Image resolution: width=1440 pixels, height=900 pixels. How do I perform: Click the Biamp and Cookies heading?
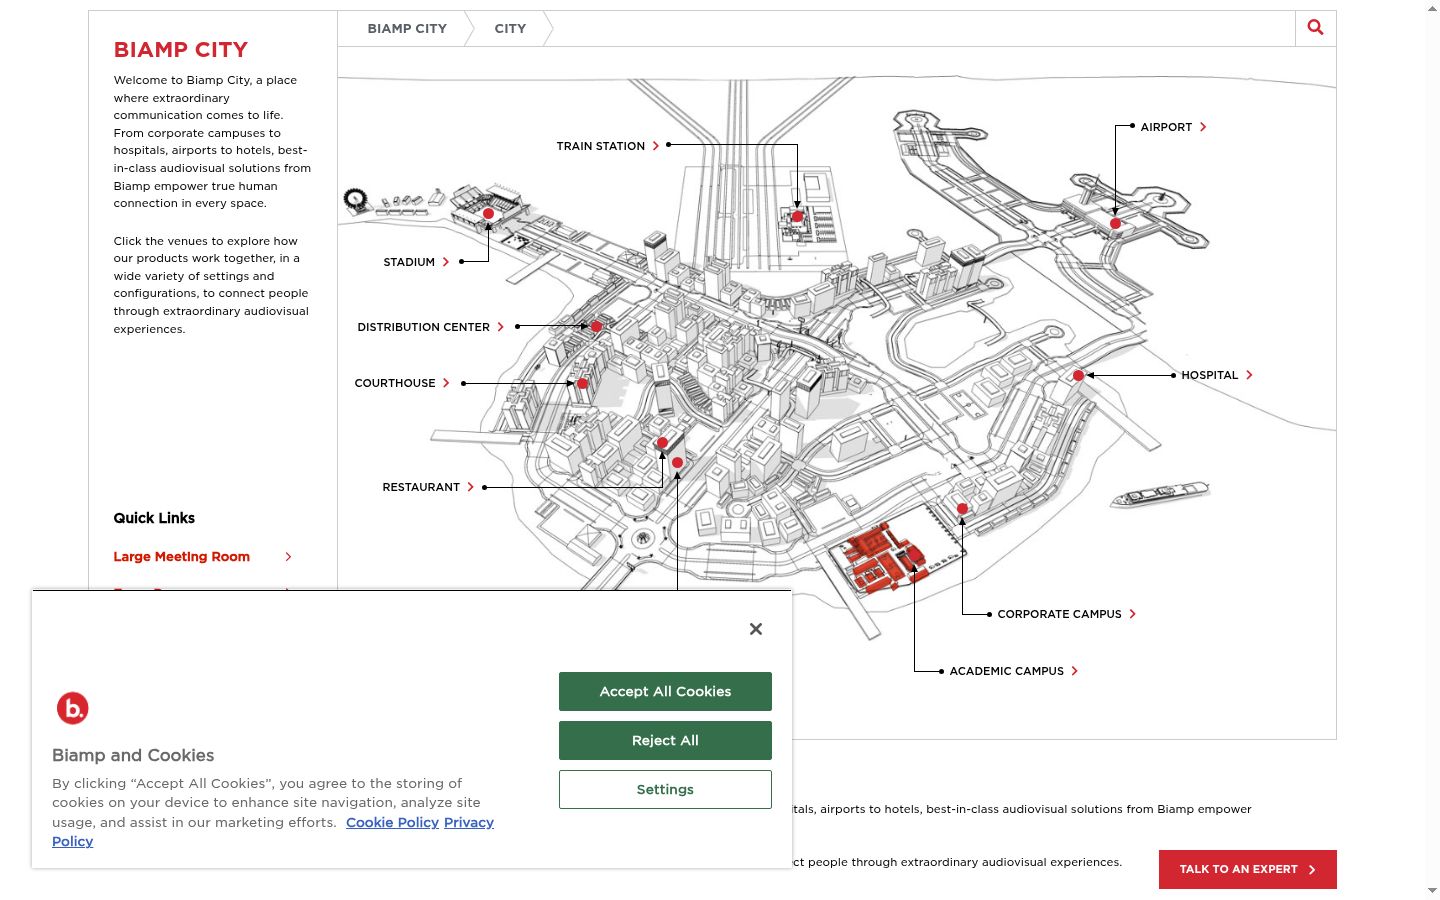(x=133, y=755)
